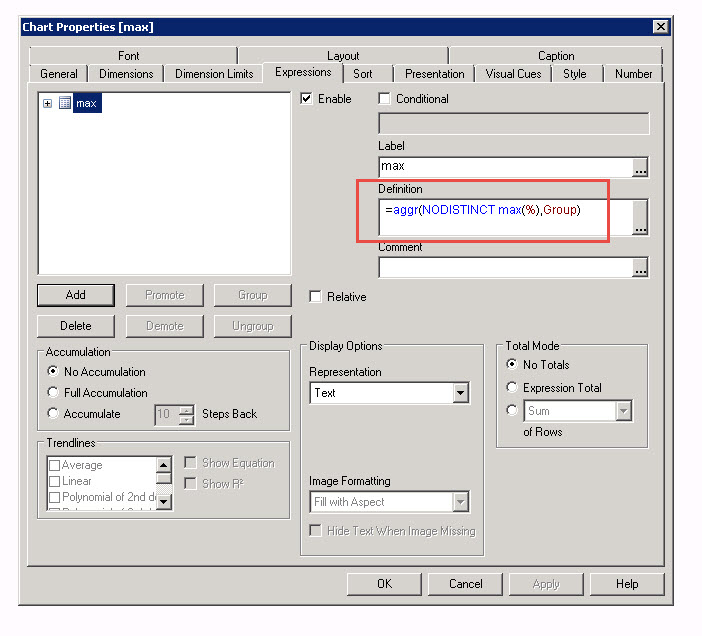Check Polynomial of 2nd degree trendline
Image resolution: width=702 pixels, height=636 pixels.
[55, 497]
